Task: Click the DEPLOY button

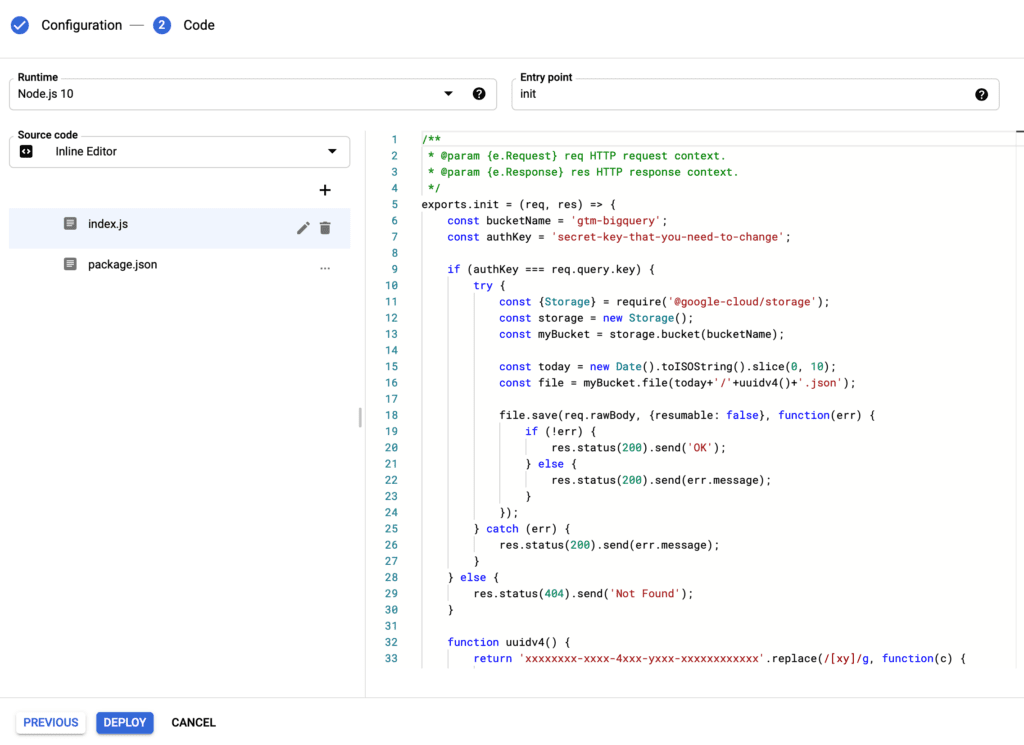Action: [x=125, y=722]
